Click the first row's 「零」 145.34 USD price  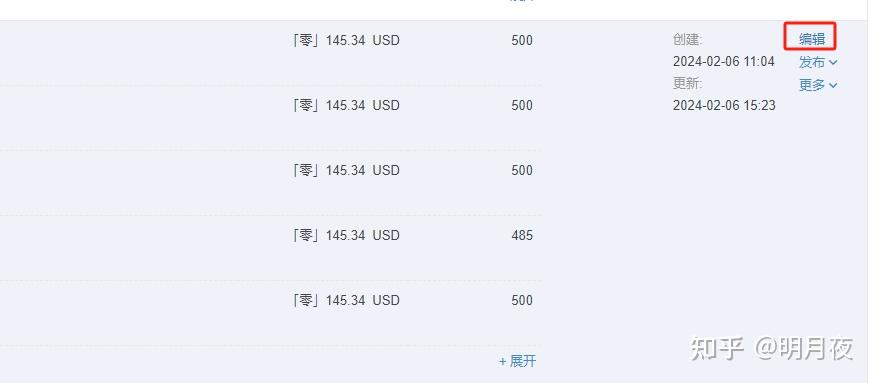click(346, 41)
